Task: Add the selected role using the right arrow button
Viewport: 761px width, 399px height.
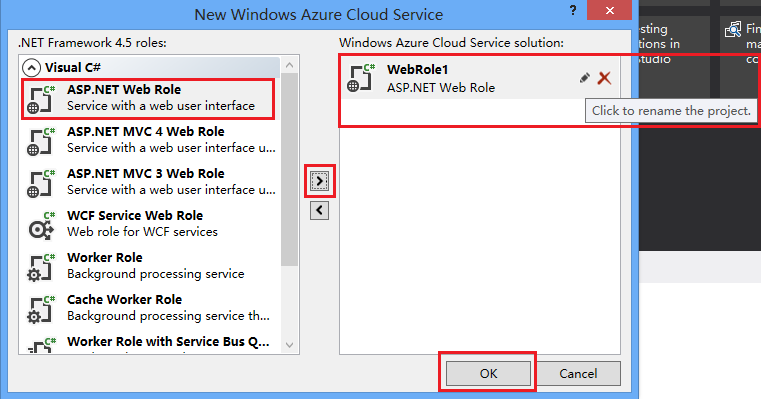Action: point(319,181)
